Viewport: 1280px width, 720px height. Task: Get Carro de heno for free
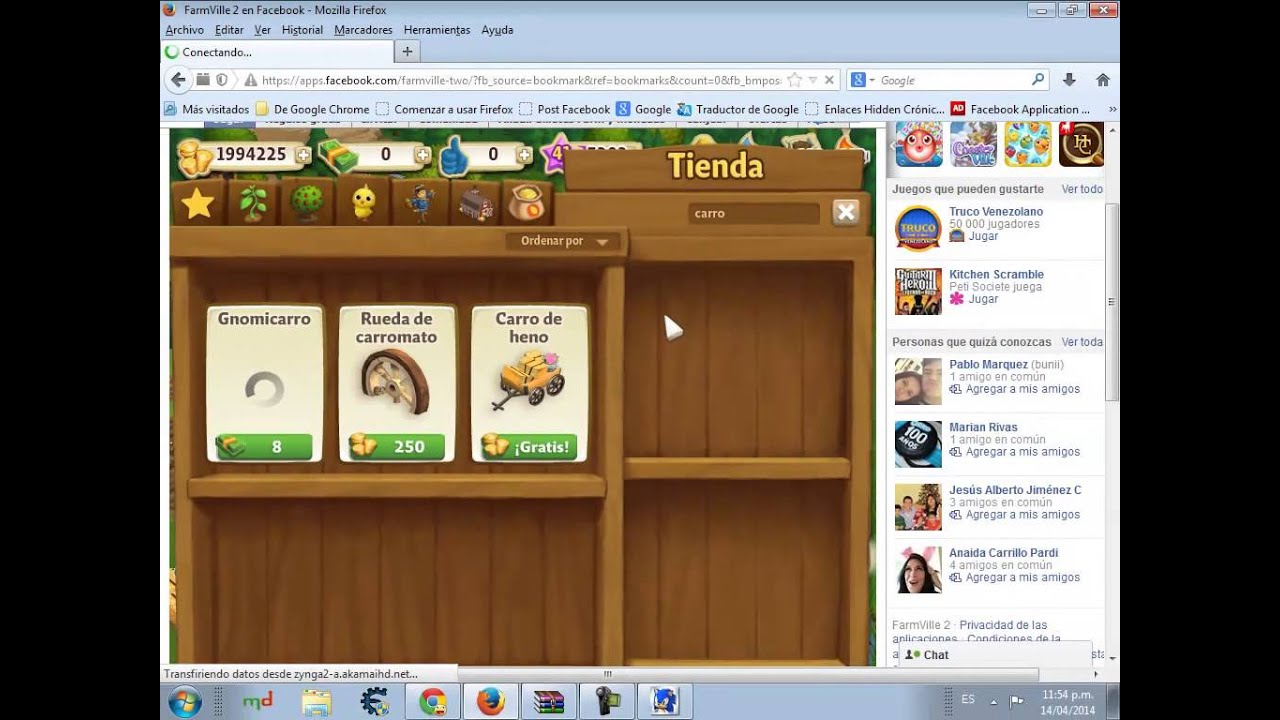pos(529,447)
